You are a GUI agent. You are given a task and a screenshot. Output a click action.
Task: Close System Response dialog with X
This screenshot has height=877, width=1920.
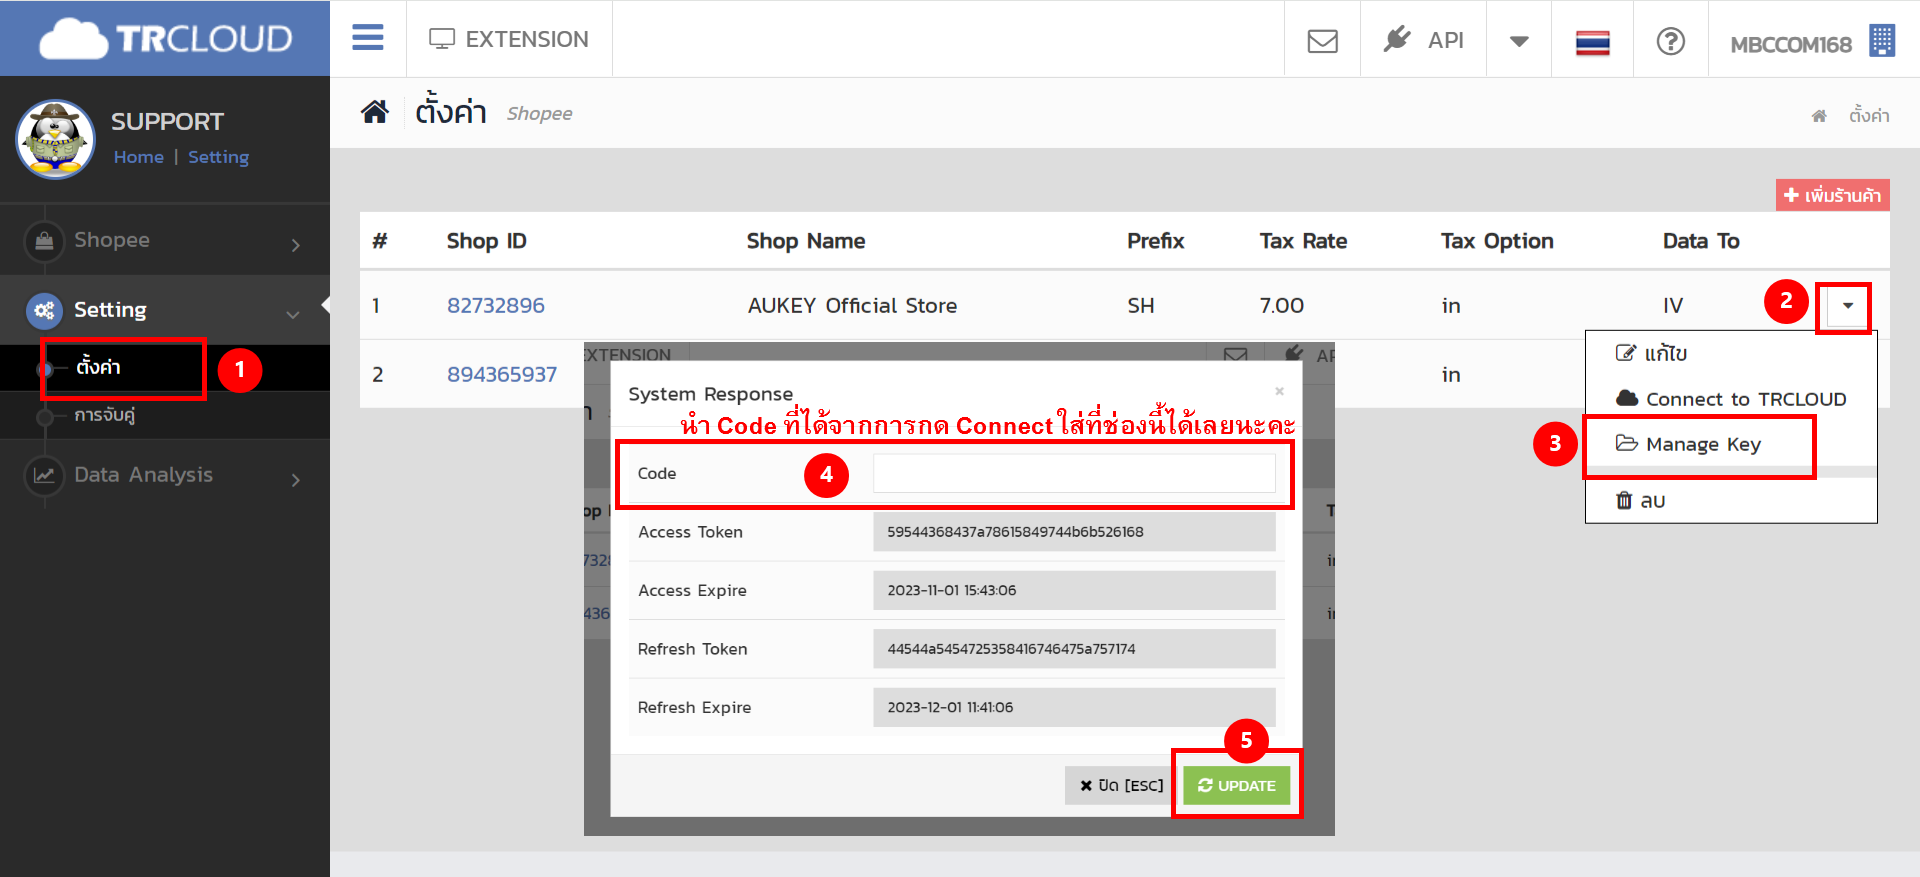tap(1279, 392)
